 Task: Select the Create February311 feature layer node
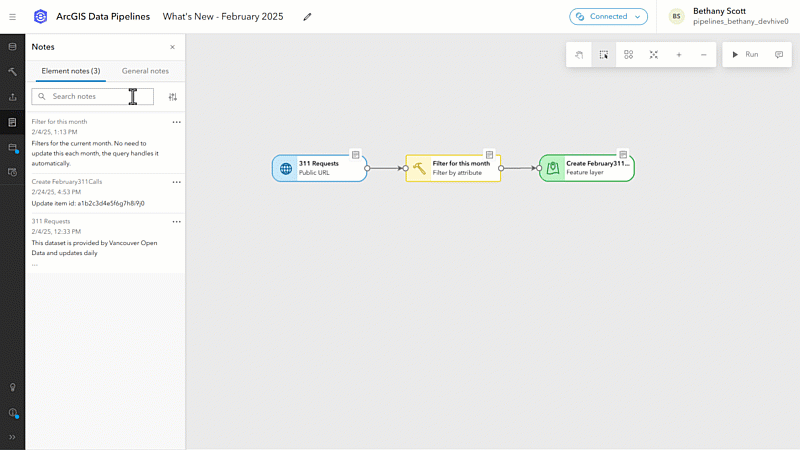587,168
